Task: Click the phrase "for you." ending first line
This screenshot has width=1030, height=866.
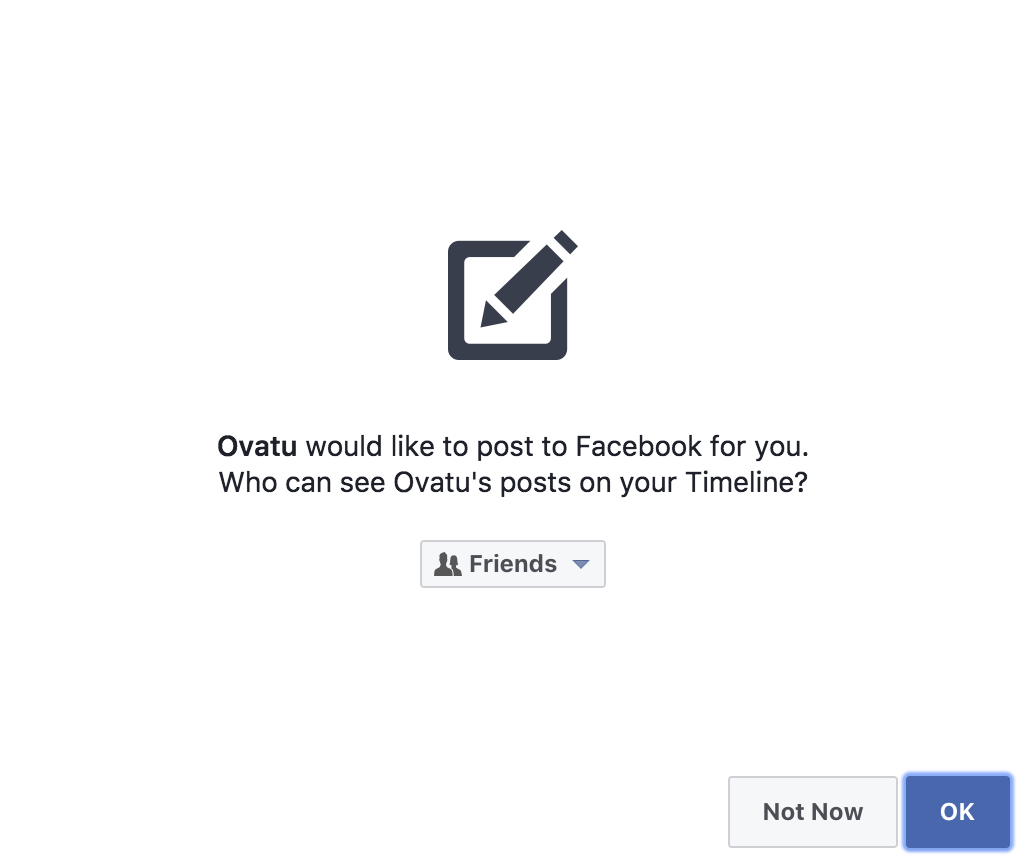Action: 759,447
